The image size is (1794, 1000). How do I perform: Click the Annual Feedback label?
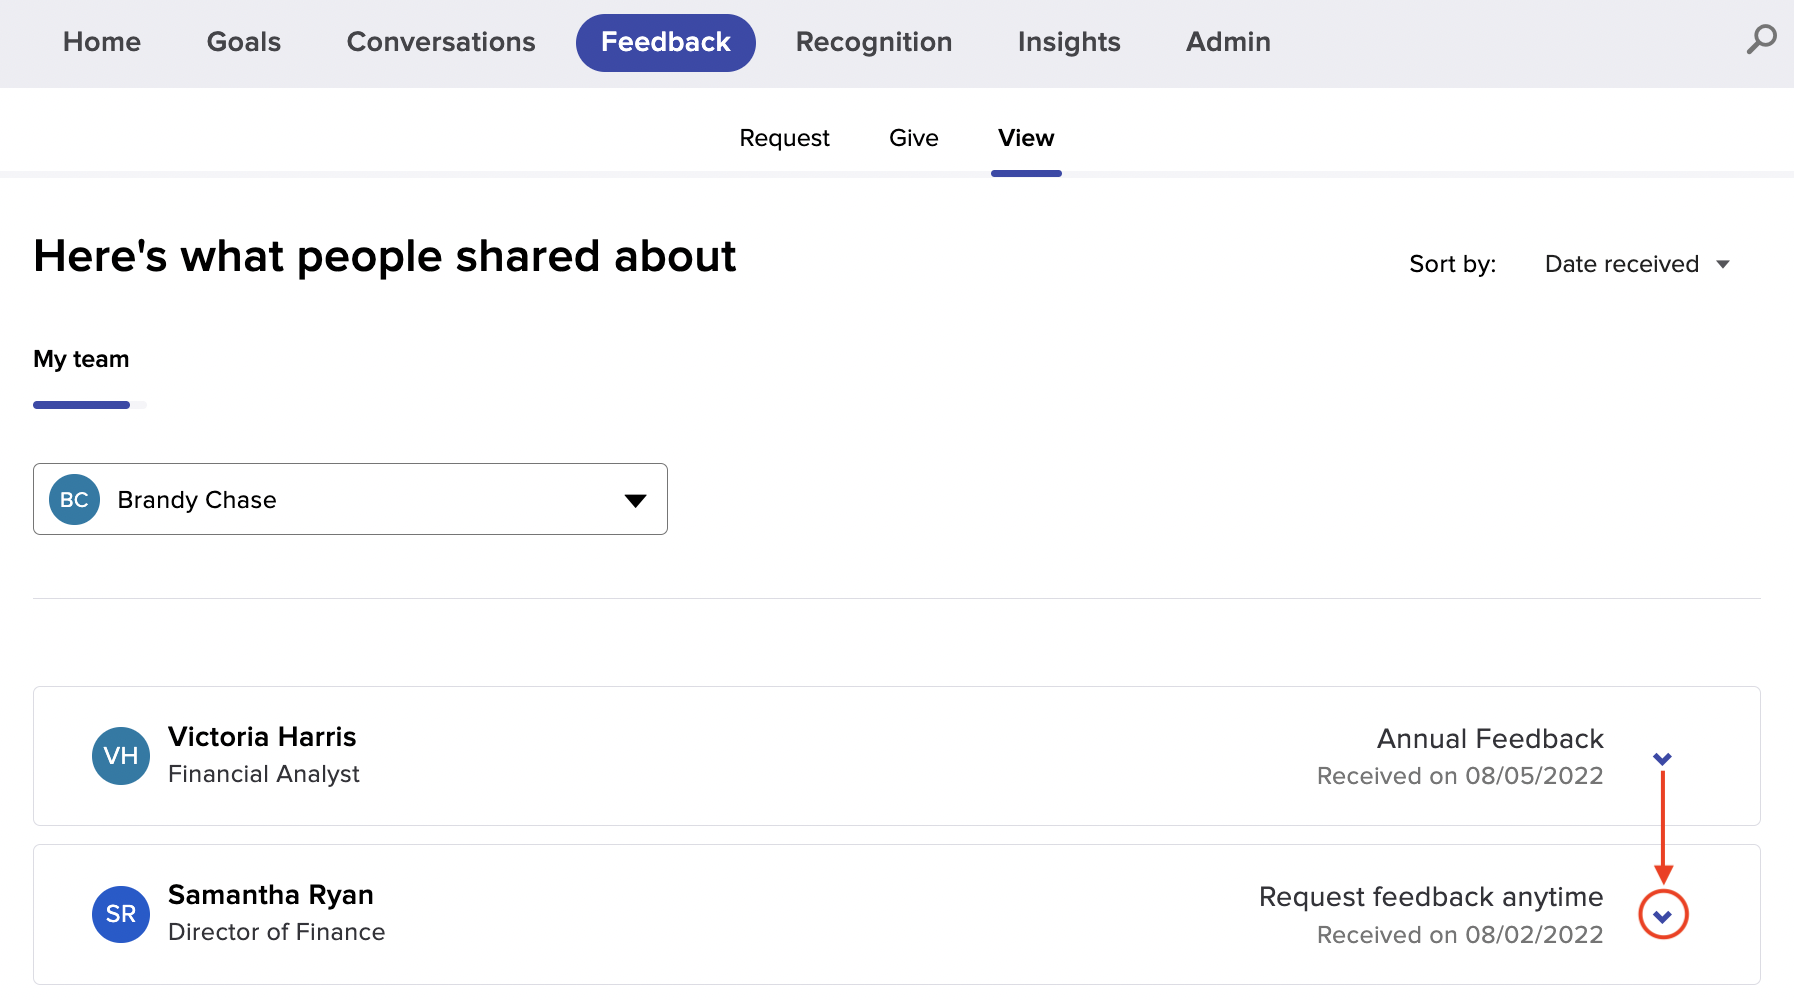pos(1490,739)
